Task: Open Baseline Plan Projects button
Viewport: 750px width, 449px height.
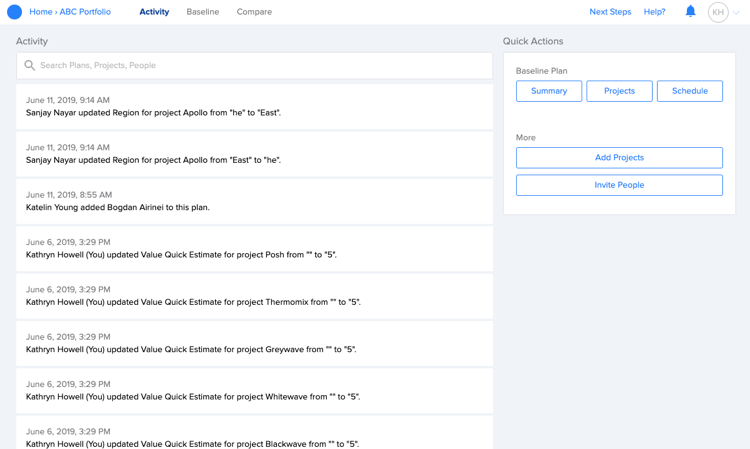Action: coord(619,91)
